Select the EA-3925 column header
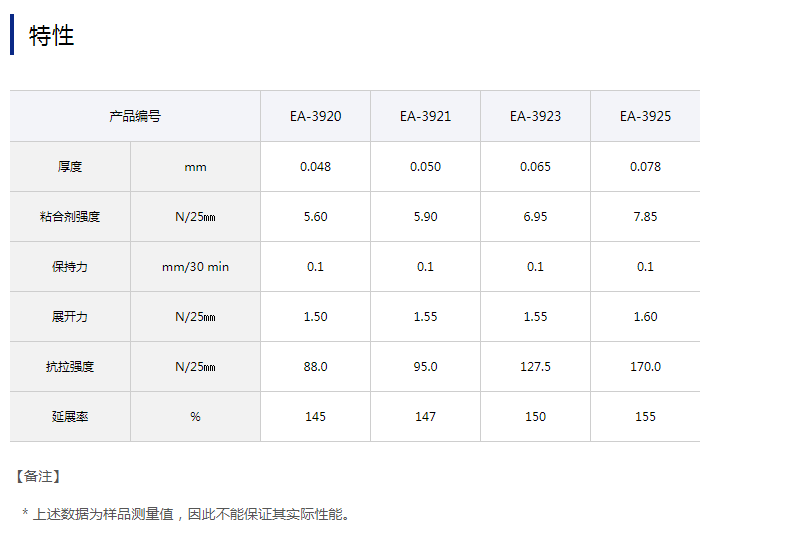This screenshot has width=805, height=545. tap(645, 116)
